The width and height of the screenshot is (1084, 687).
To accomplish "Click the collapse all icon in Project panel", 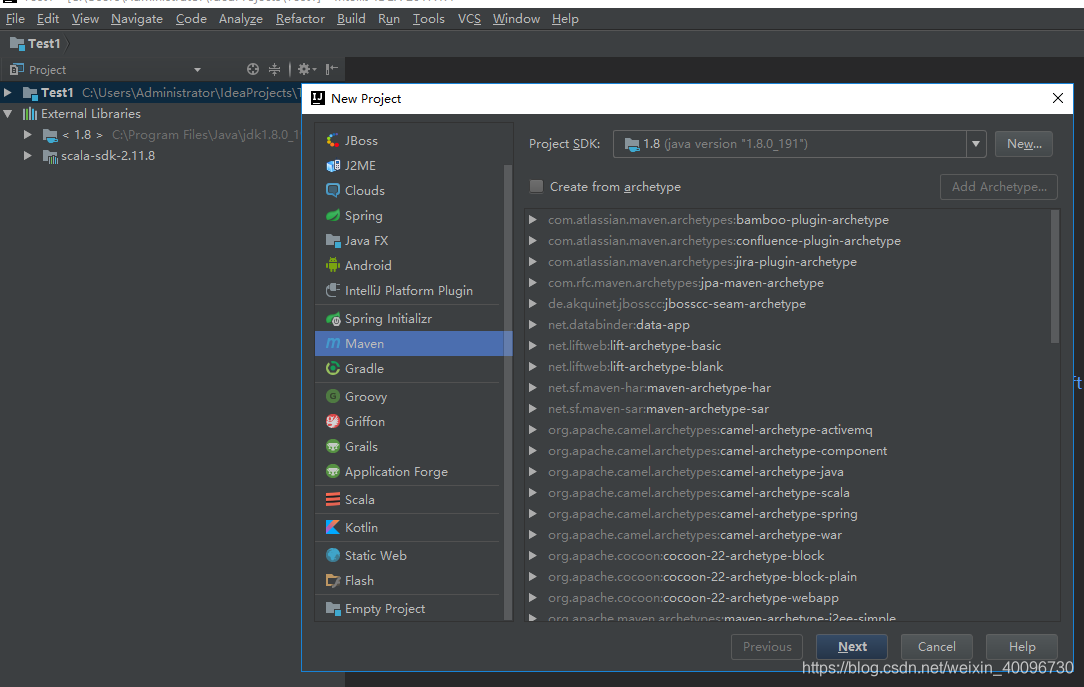I will pyautogui.click(x=274, y=69).
